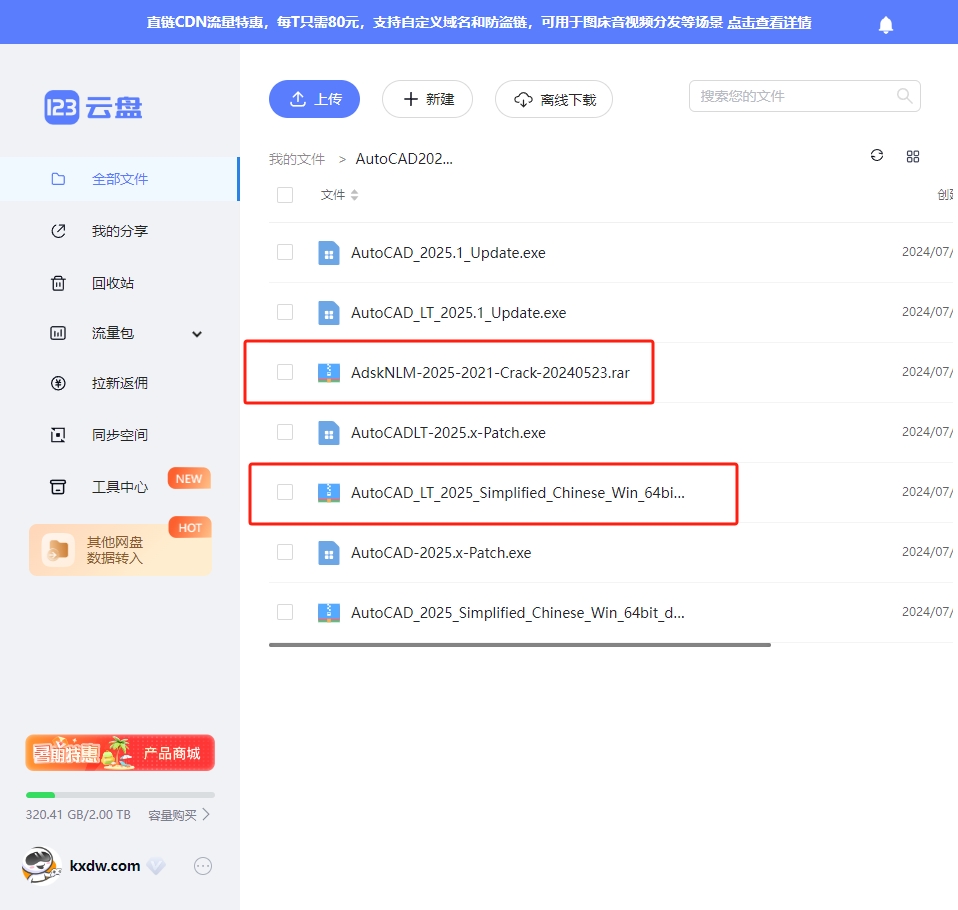Go to 我的文件 breadcrumb
Image resolution: width=958 pixels, height=910 pixels.
click(x=297, y=159)
